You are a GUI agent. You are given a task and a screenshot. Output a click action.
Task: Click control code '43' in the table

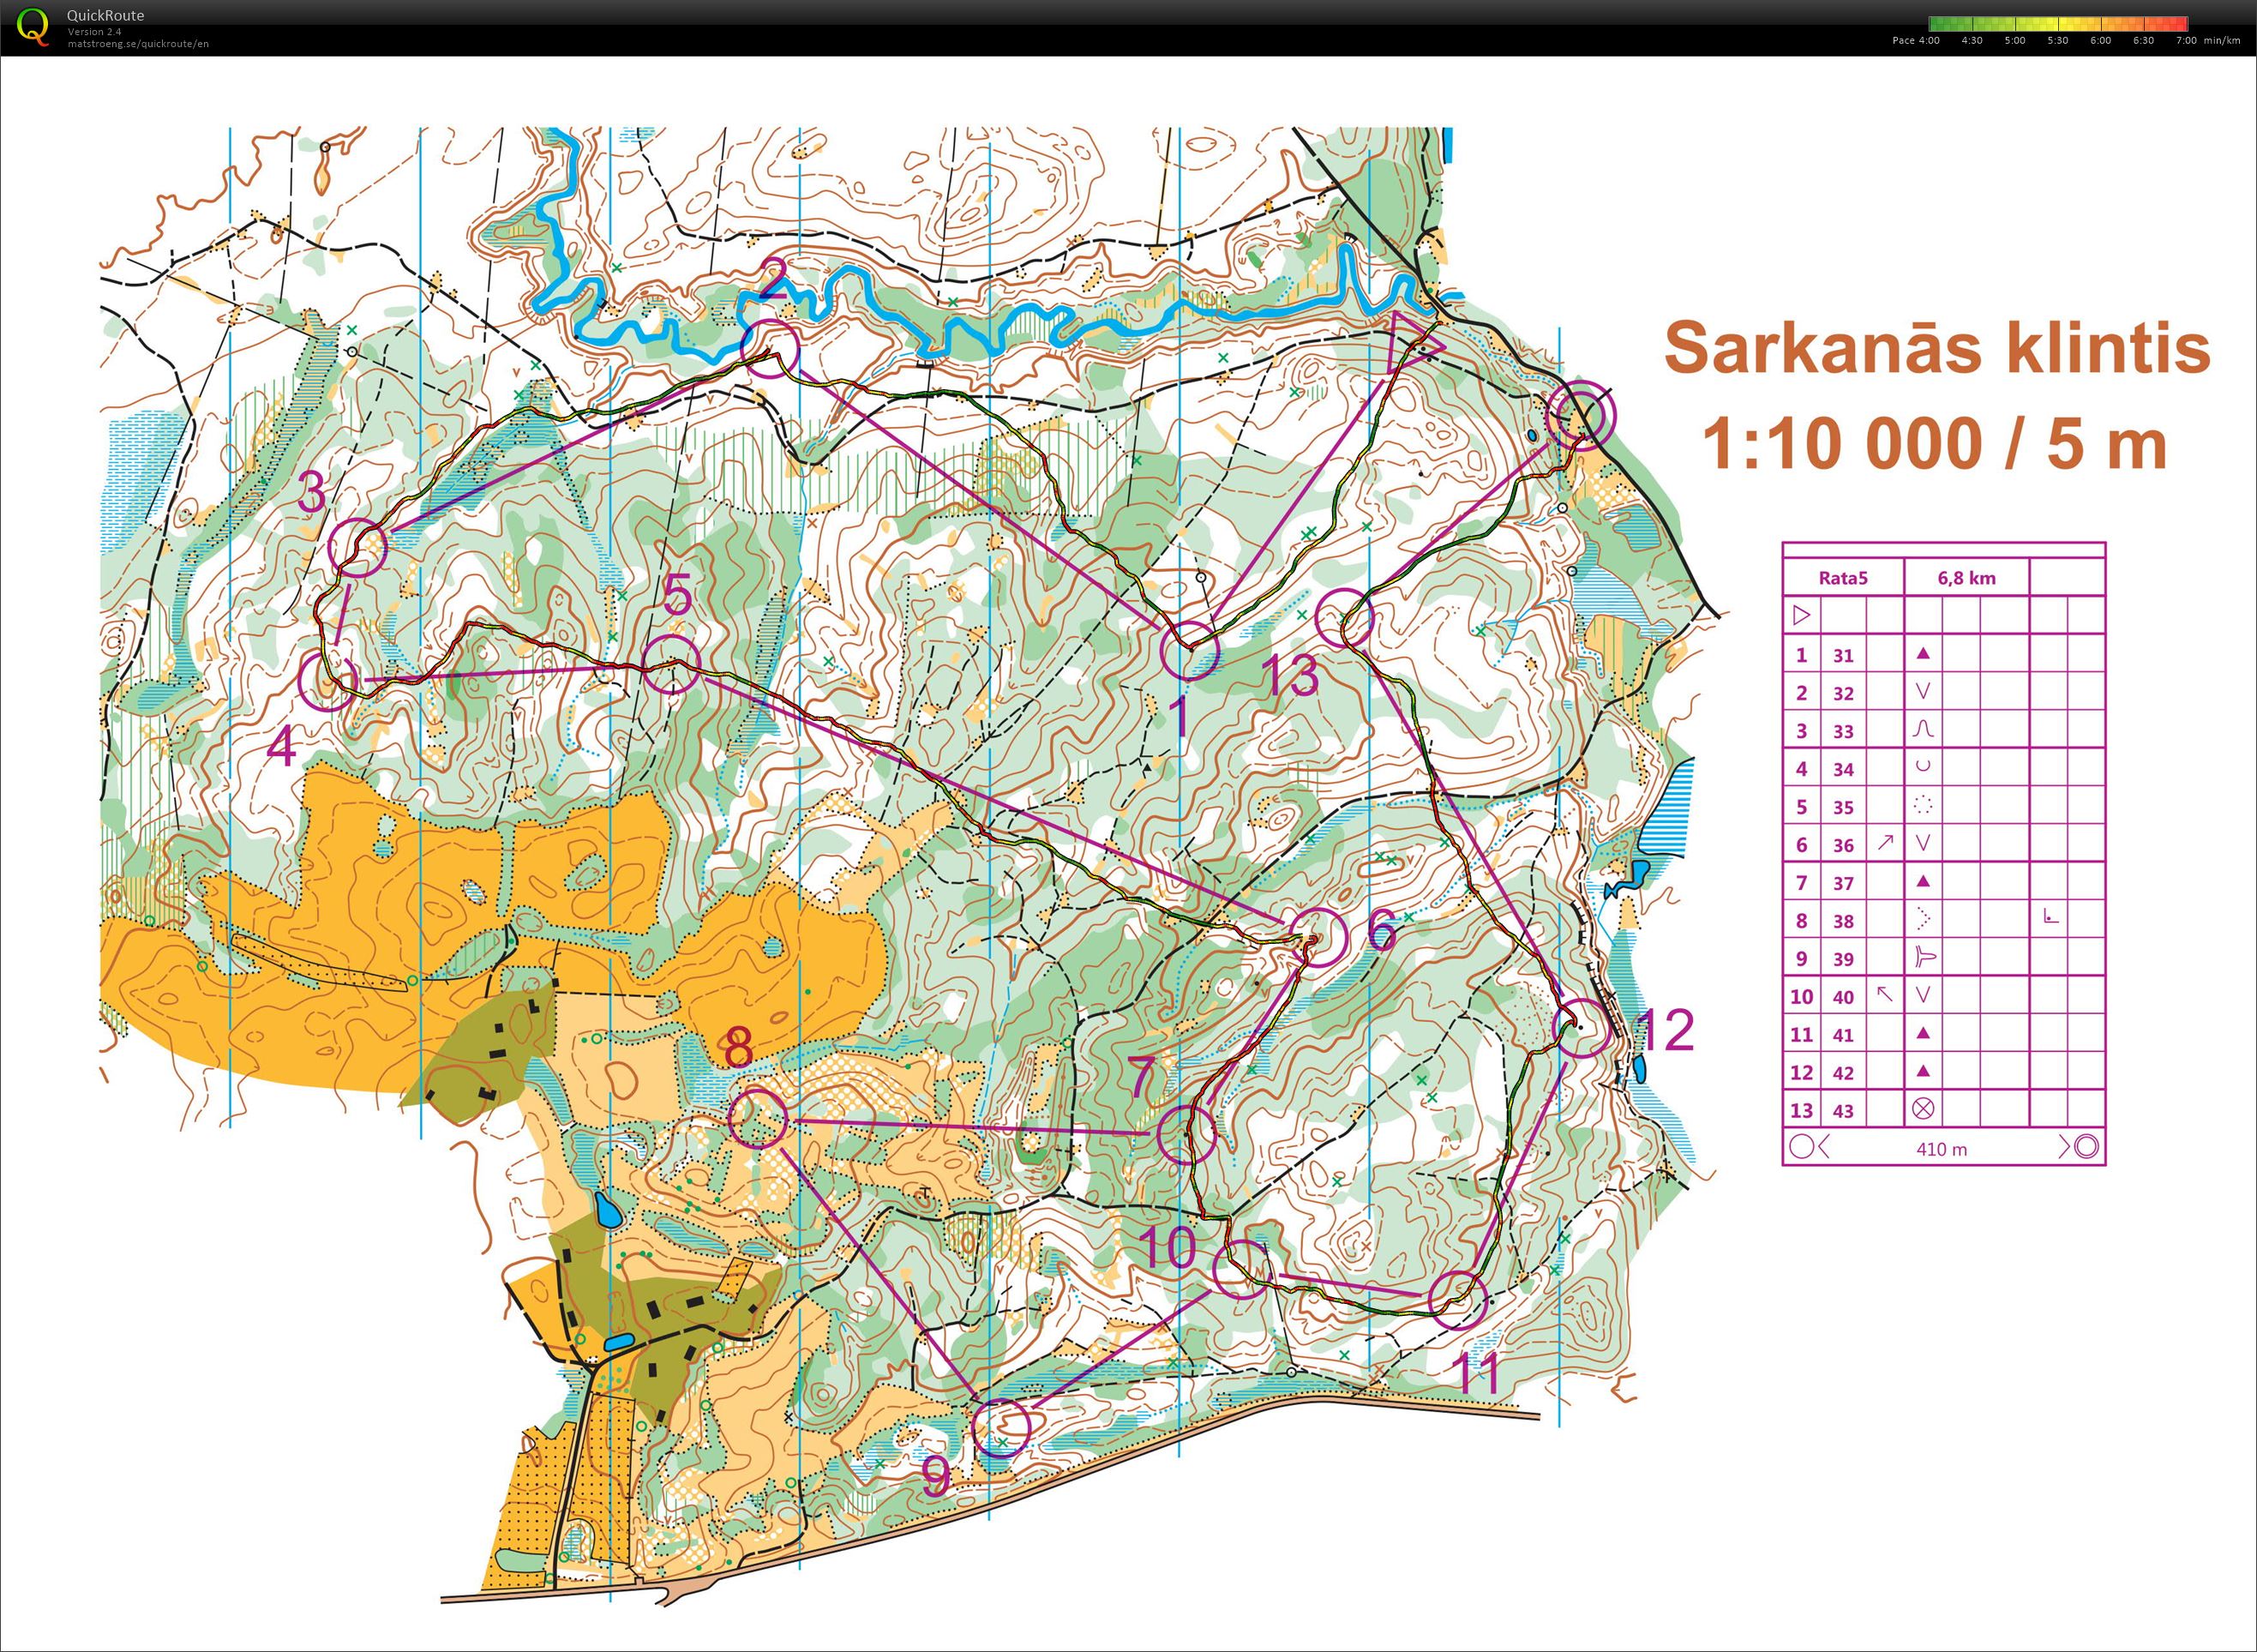pos(1843,1111)
